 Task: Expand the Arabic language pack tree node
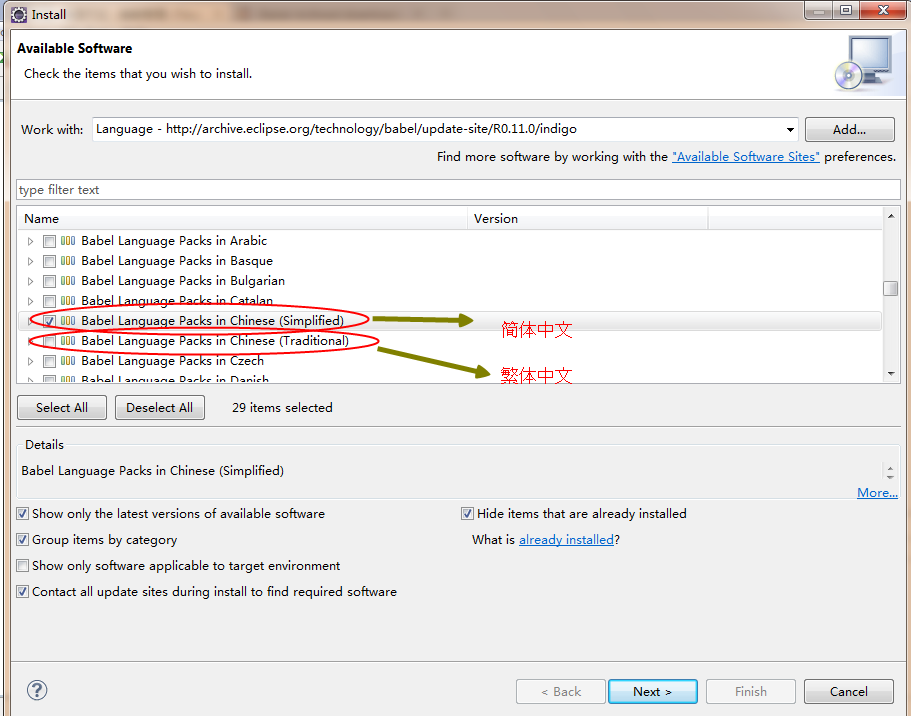click(x=31, y=241)
